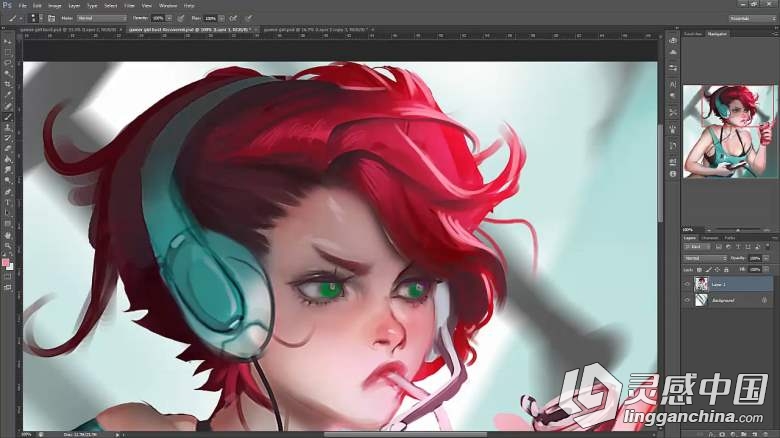The height and width of the screenshot is (438, 780).
Task: Enable airbrush mode in options bar
Action: pyautogui.click(x=233, y=18)
